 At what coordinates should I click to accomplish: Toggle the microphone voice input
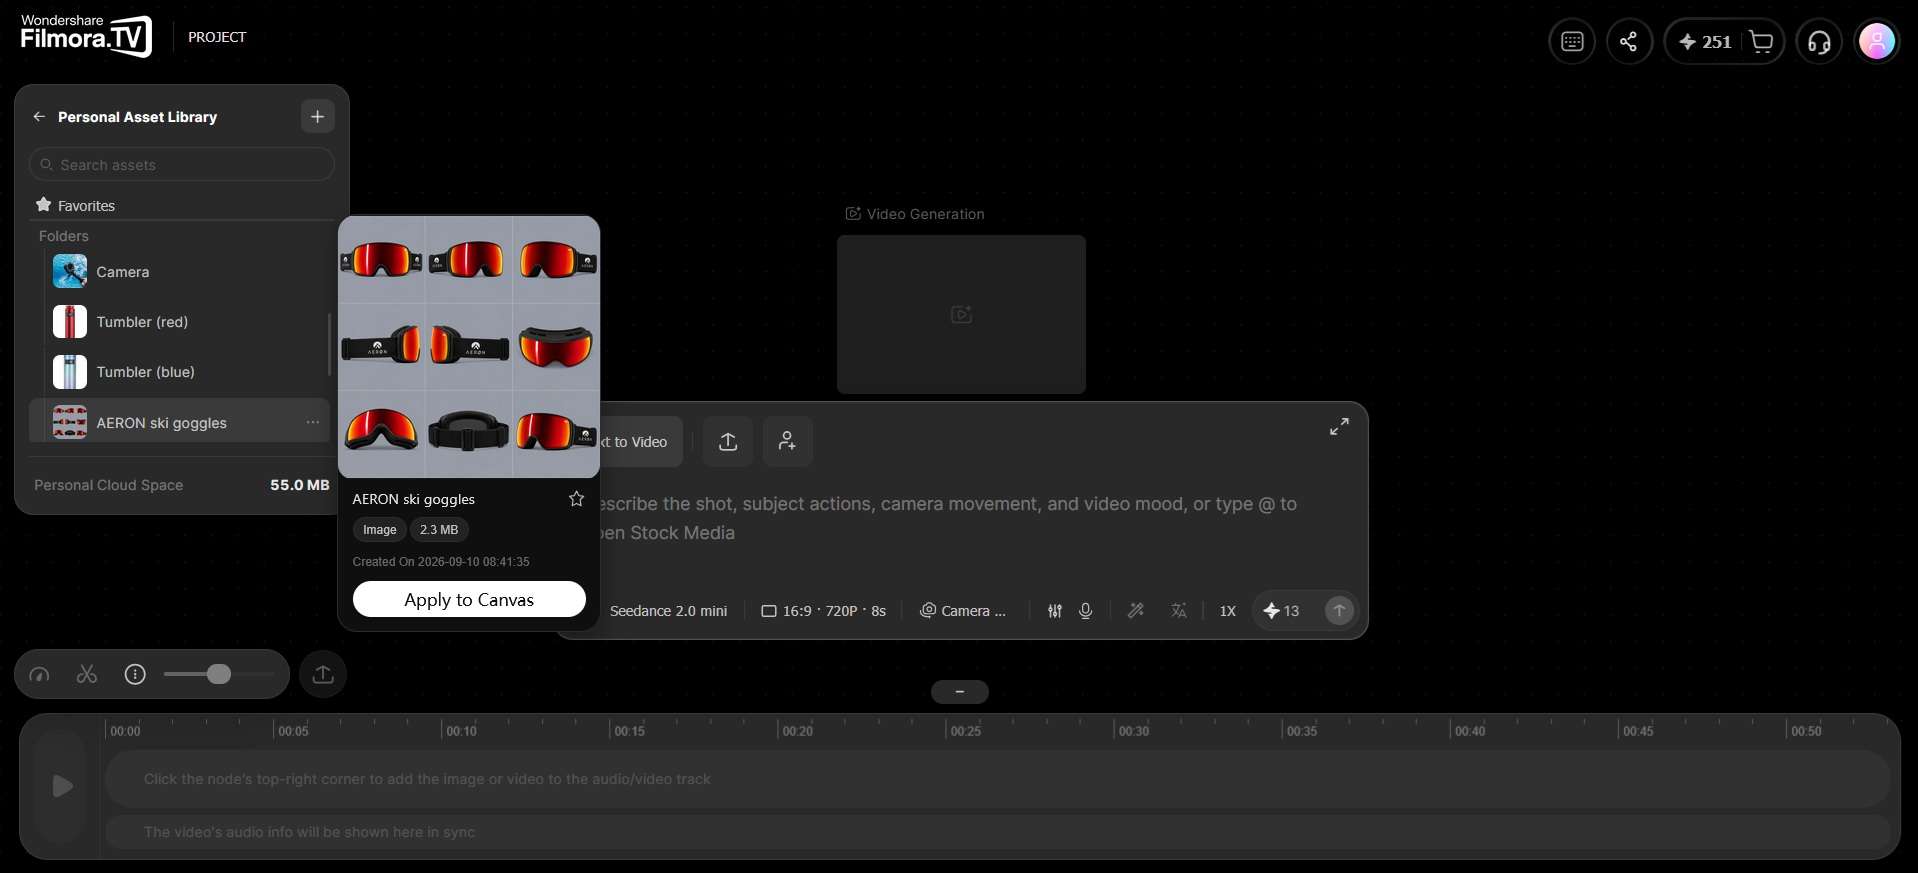pyautogui.click(x=1086, y=611)
